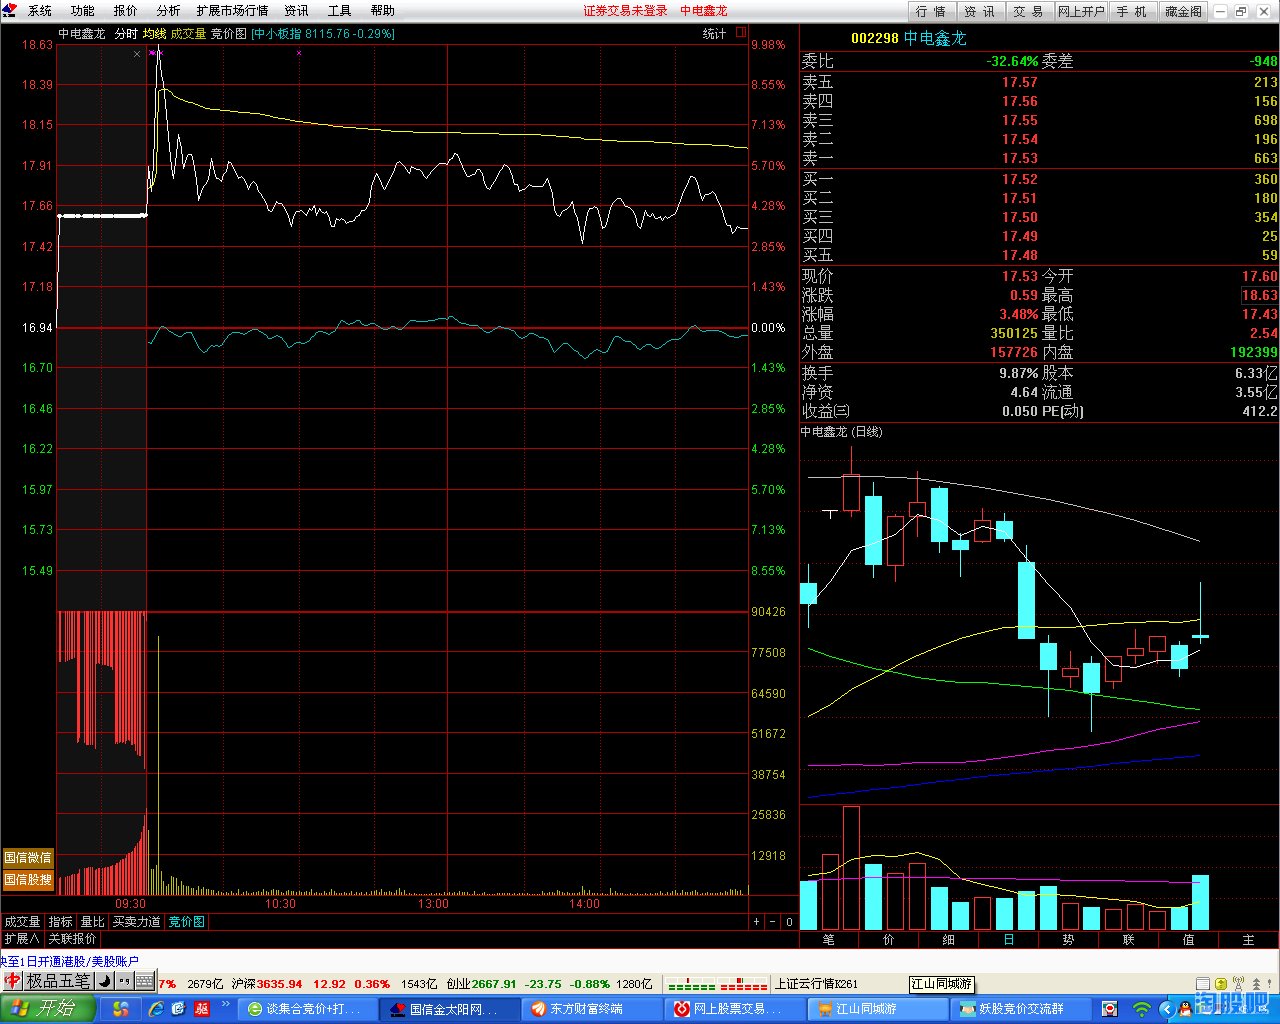1280x1024 pixels.
Task: Open the 报价 menu
Action: (126, 11)
